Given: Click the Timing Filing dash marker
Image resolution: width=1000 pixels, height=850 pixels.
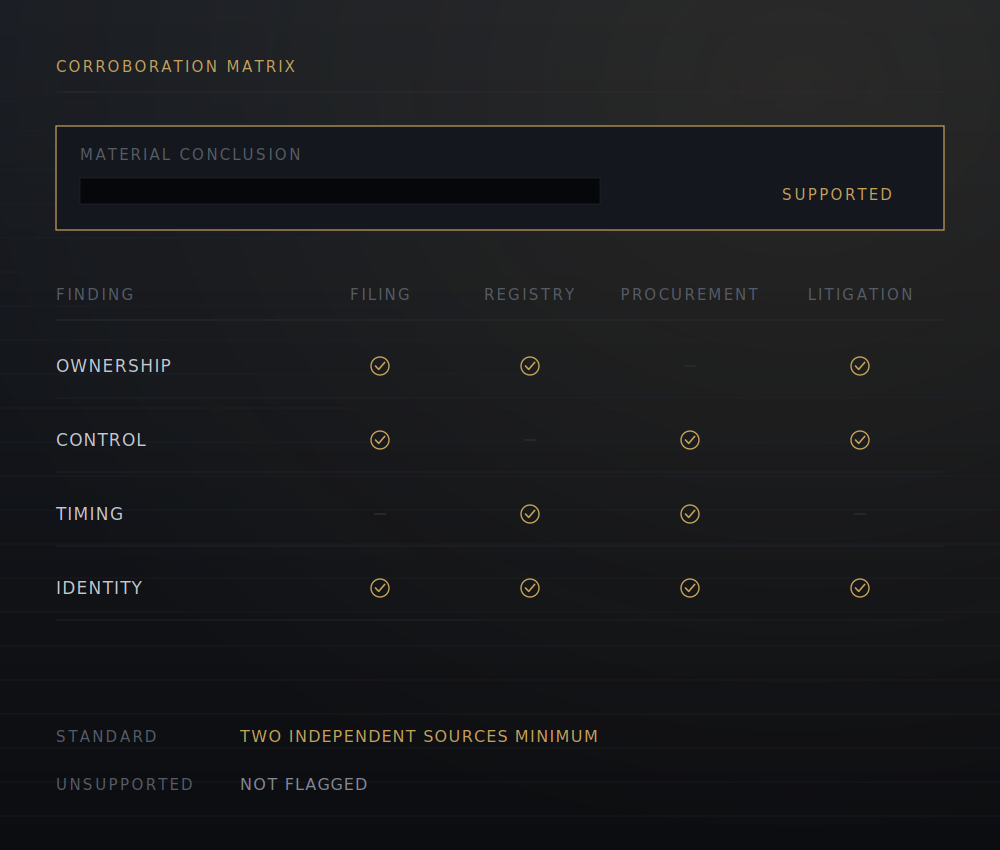Looking at the screenshot, I should coord(380,514).
